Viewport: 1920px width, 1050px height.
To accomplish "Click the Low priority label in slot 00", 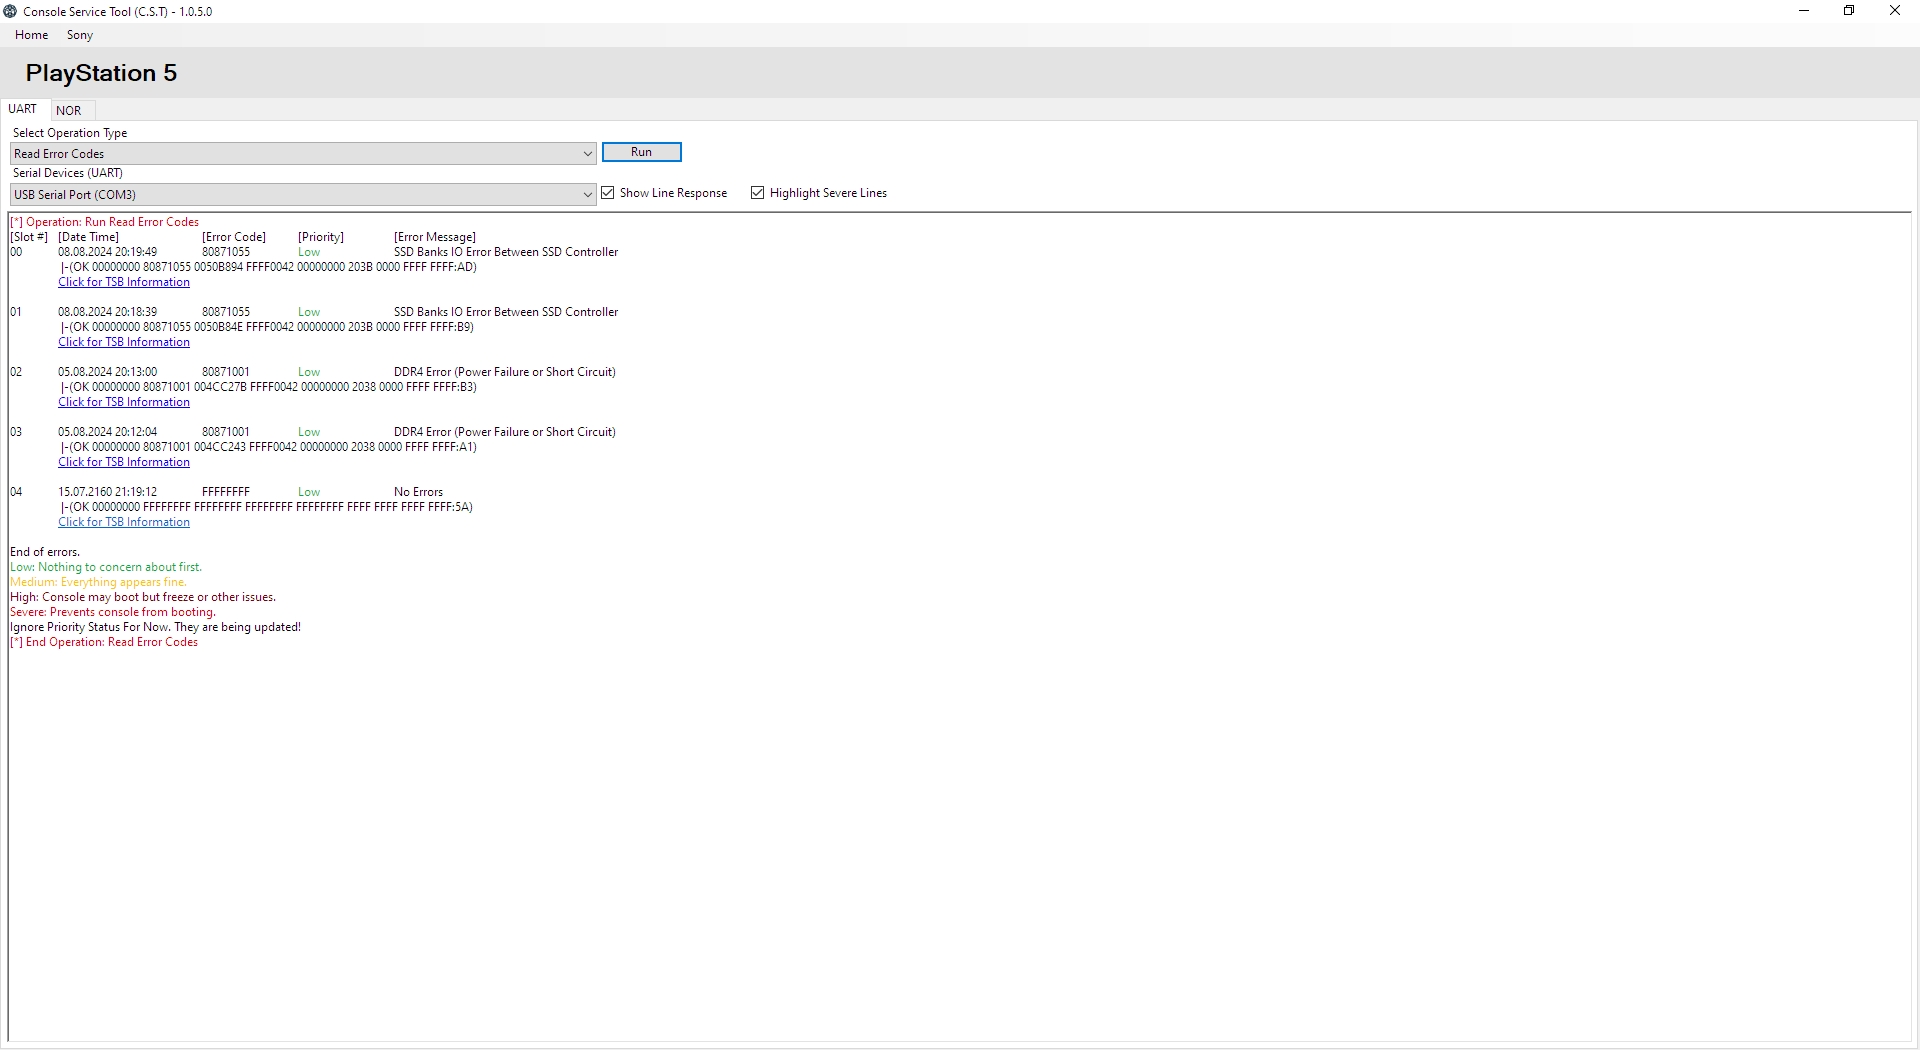I will click(309, 252).
